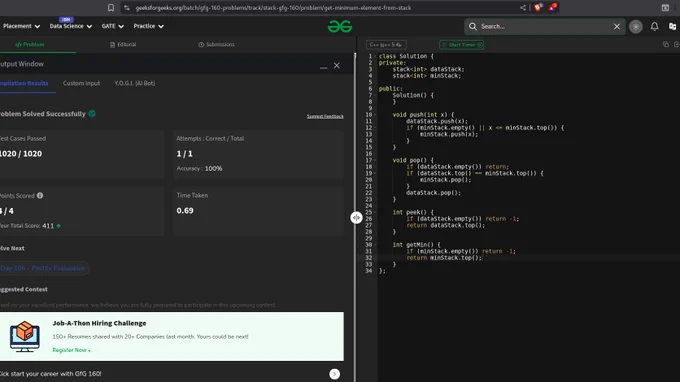Click the info icon beside Points Scored

(40, 196)
